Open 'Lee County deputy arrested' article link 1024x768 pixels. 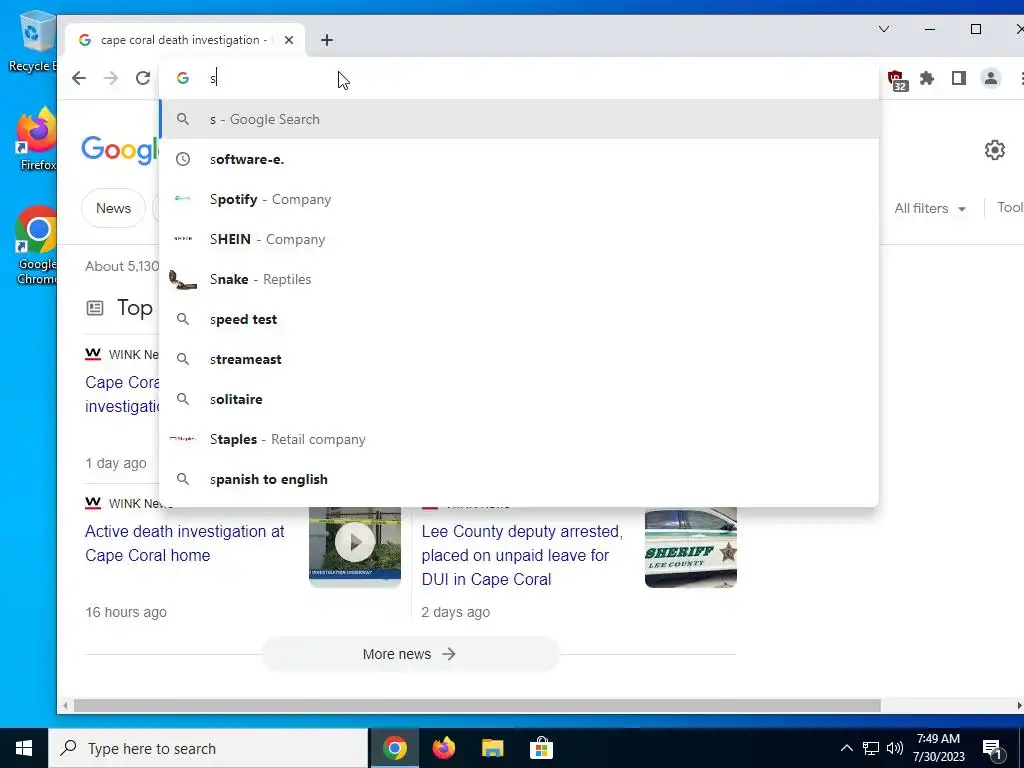click(522, 555)
